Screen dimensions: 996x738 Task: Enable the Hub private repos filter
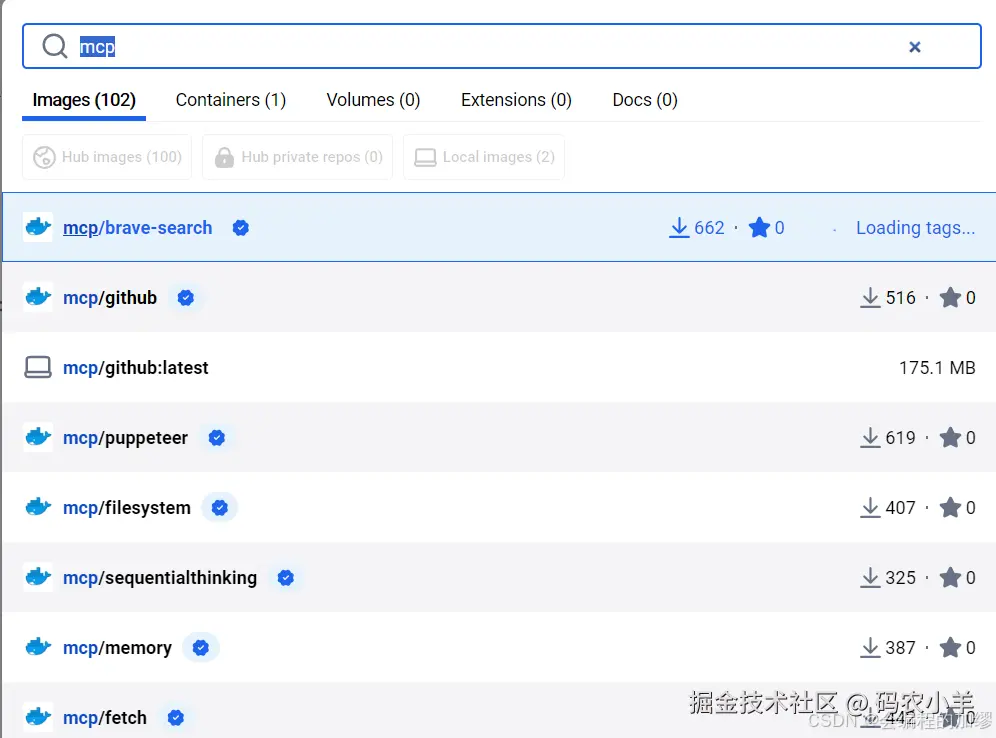[x=297, y=157]
